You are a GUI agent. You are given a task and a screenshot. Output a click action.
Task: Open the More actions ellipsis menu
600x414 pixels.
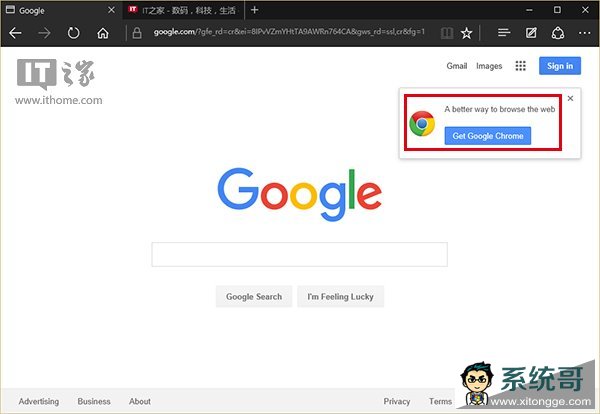click(x=584, y=33)
